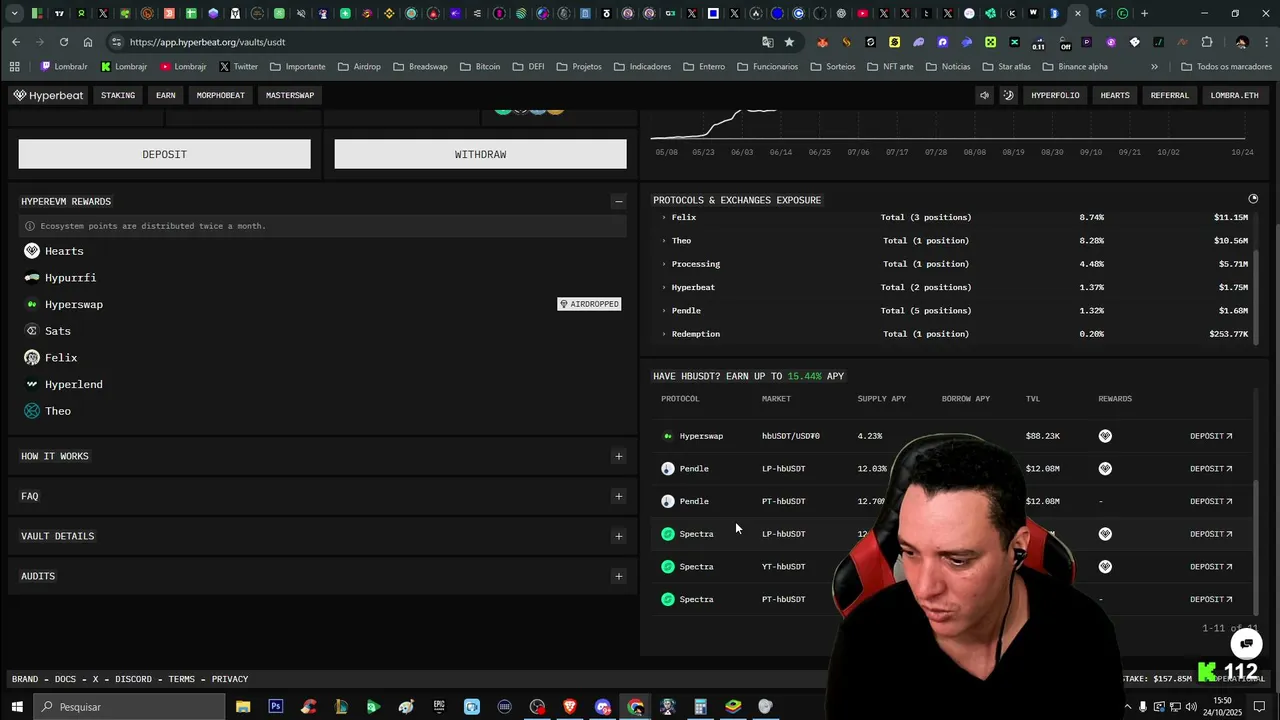The width and height of the screenshot is (1280, 720).
Task: Open Brave browser from the taskbar
Action: point(570,707)
